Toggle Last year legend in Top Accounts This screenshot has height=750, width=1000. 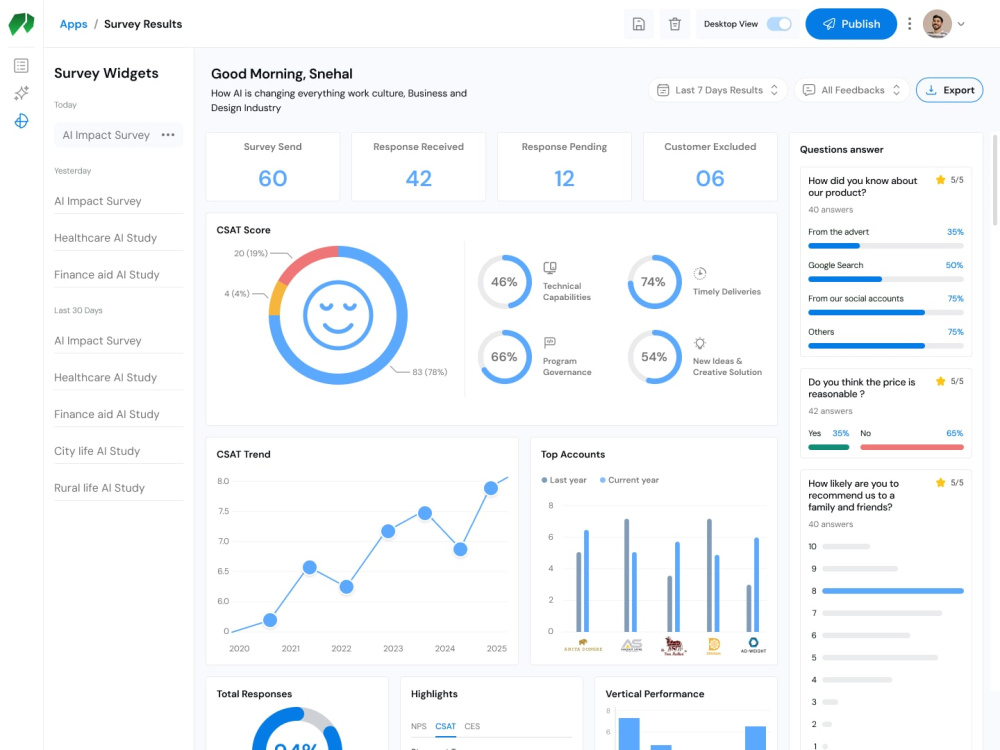564,480
